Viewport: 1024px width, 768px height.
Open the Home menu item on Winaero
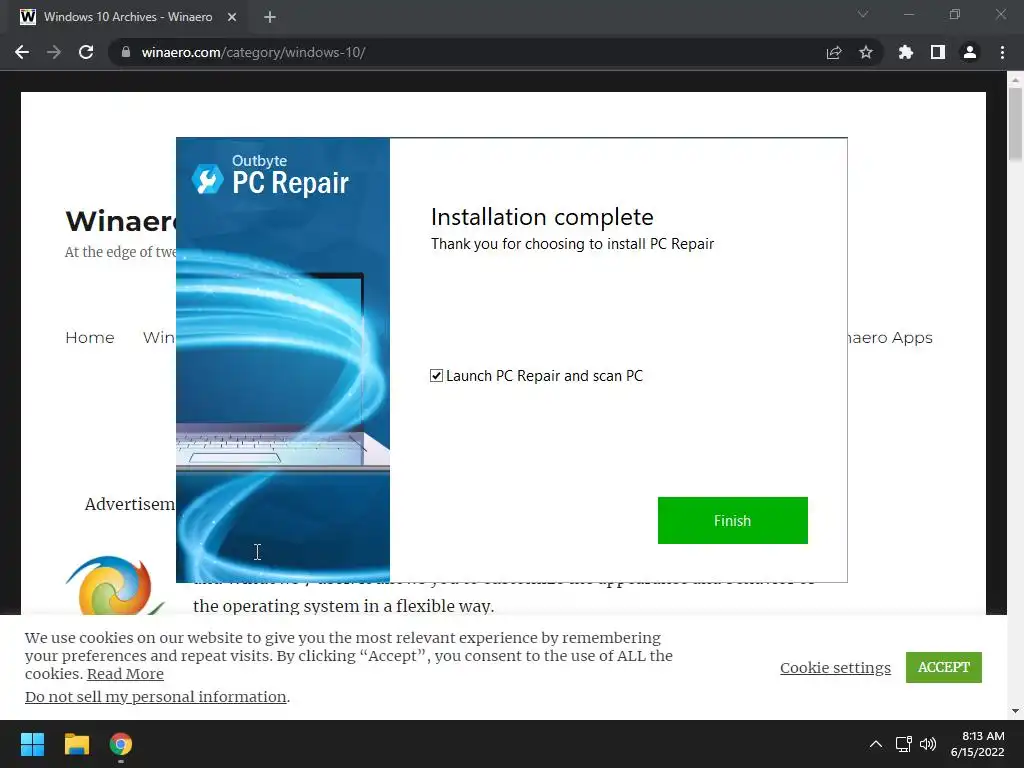(x=89, y=338)
